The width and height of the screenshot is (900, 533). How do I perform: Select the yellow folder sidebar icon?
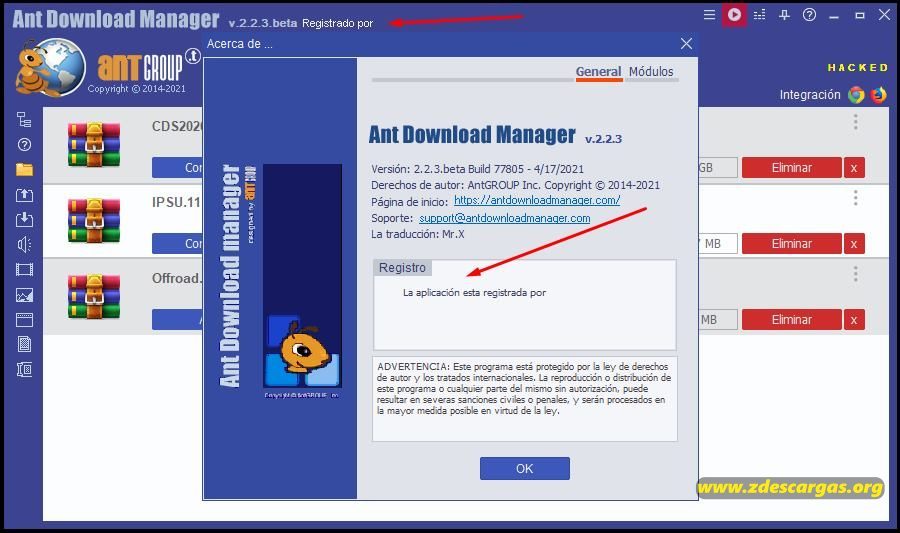tap(24, 169)
